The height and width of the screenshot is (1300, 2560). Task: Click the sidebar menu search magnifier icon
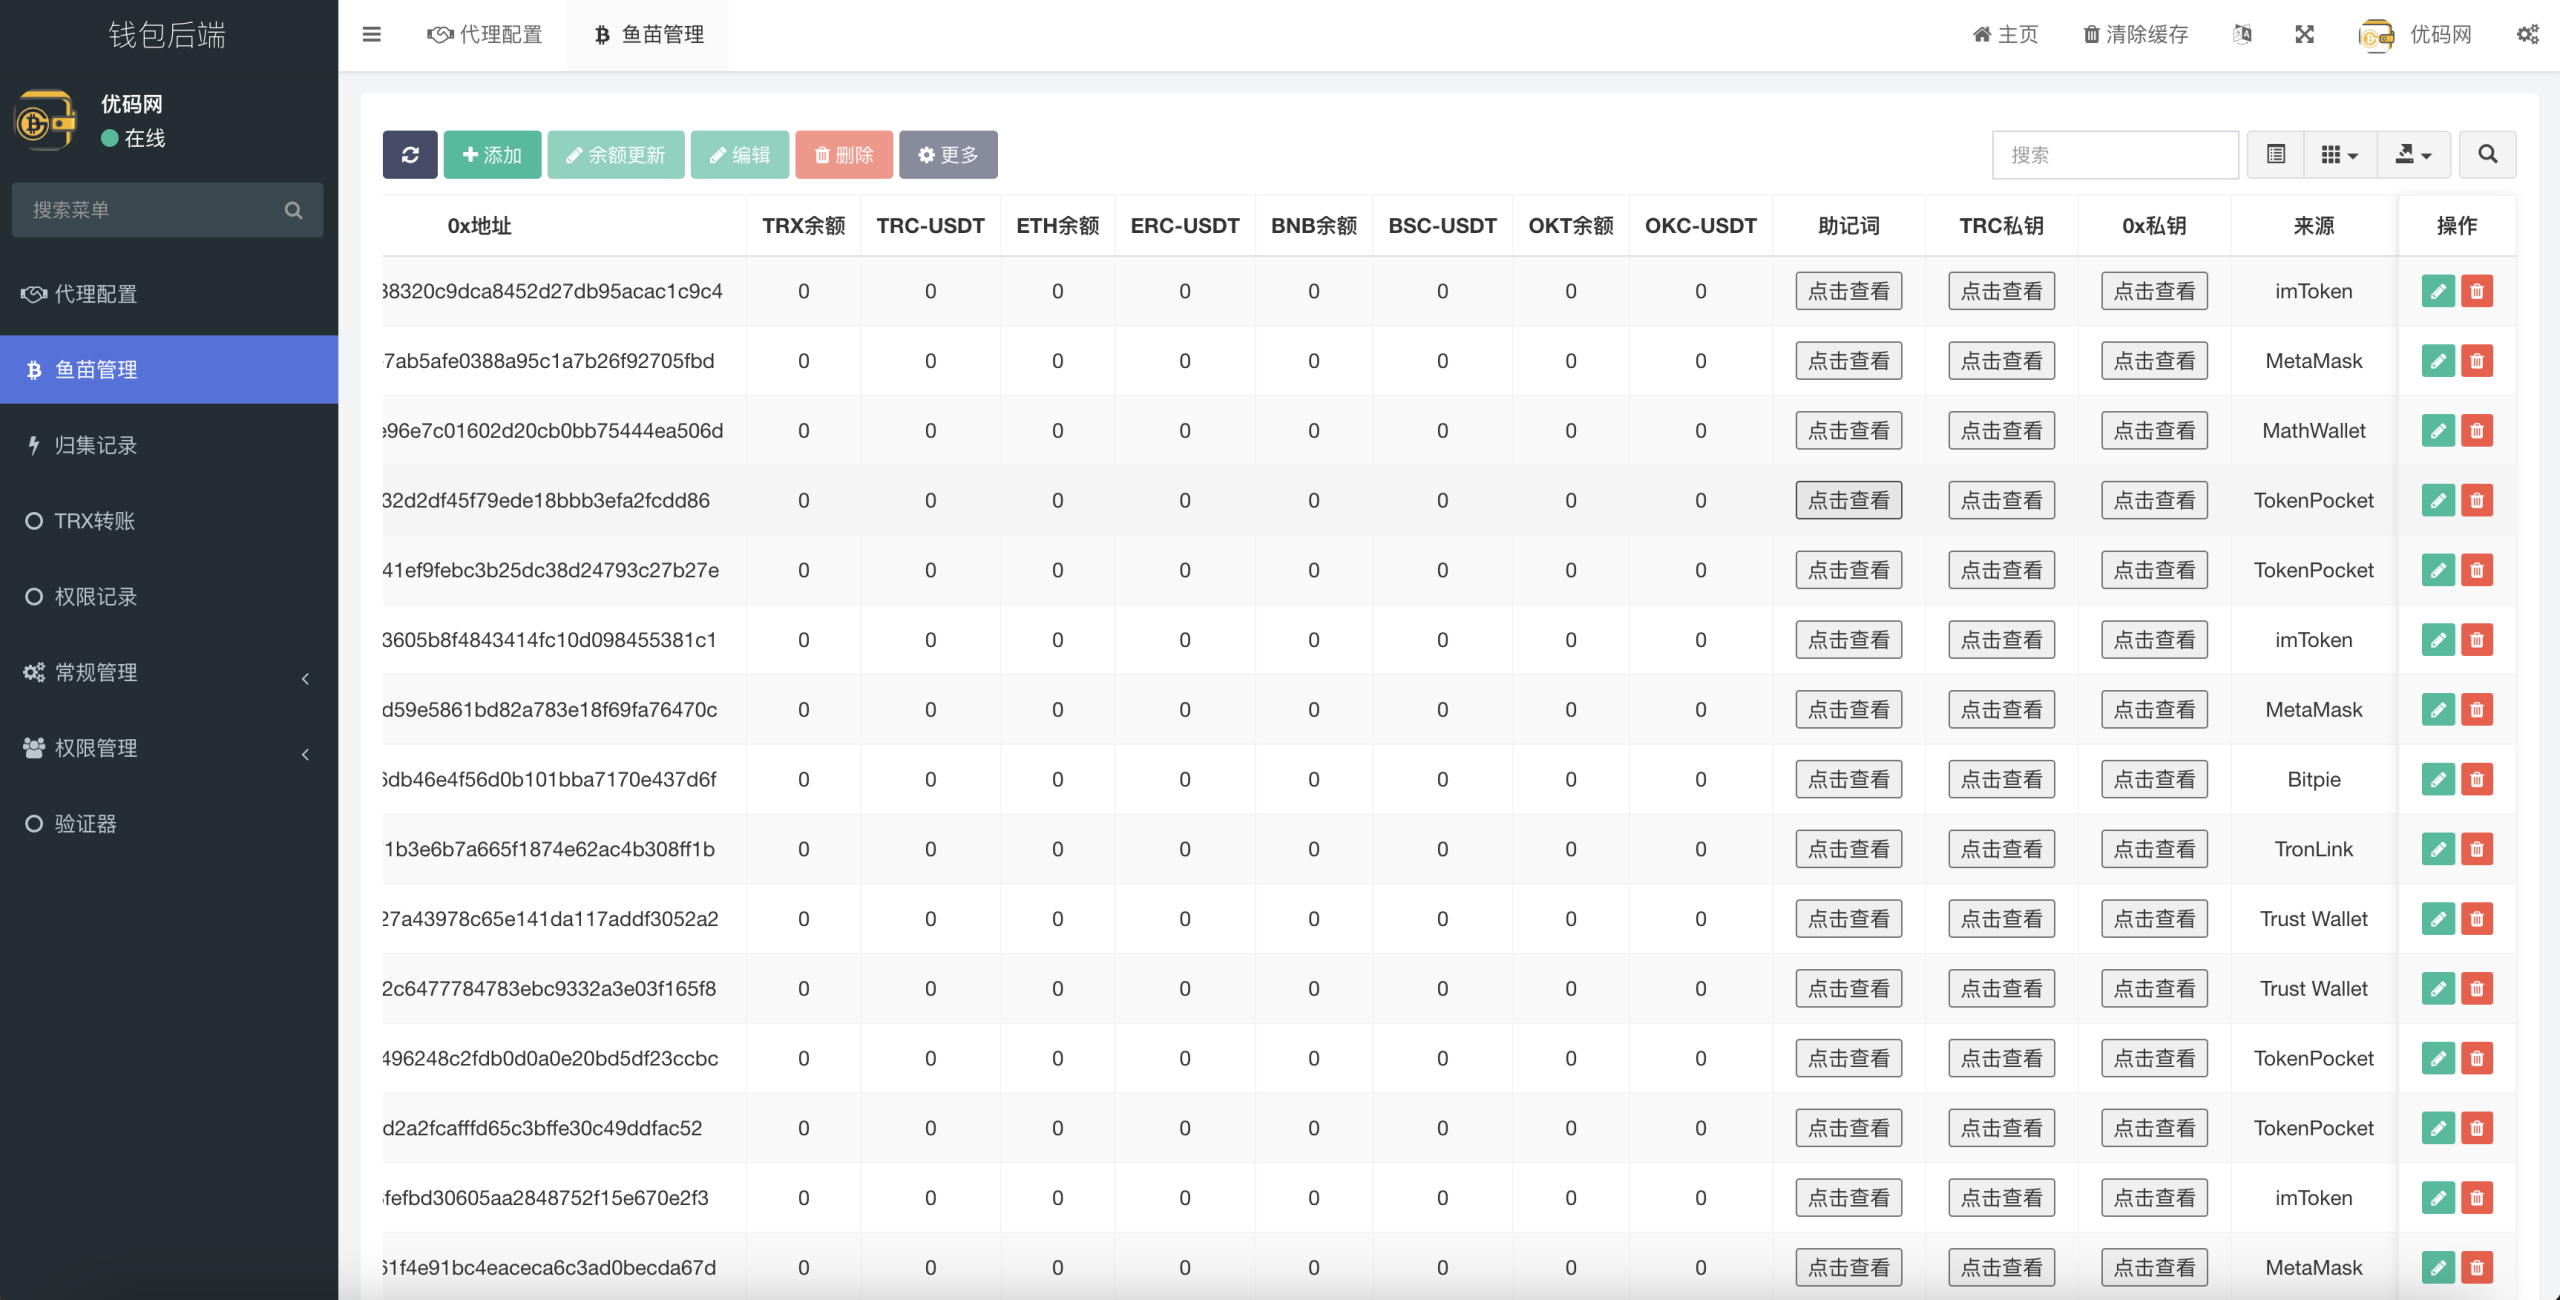293,210
